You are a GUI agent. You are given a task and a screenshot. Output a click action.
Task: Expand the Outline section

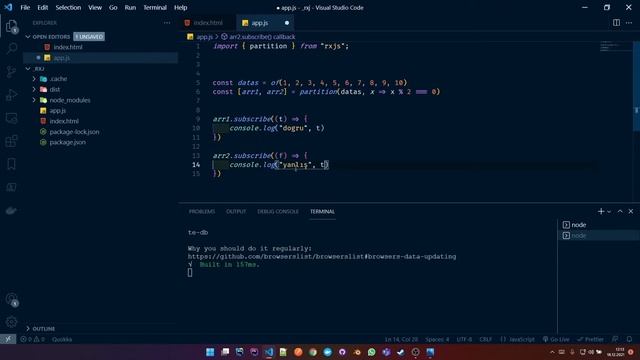click(x=28, y=329)
